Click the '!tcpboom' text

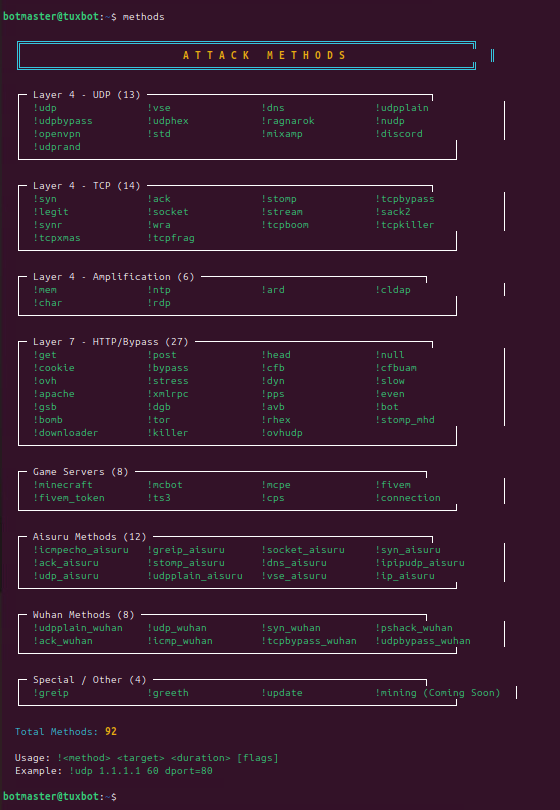click(285, 225)
